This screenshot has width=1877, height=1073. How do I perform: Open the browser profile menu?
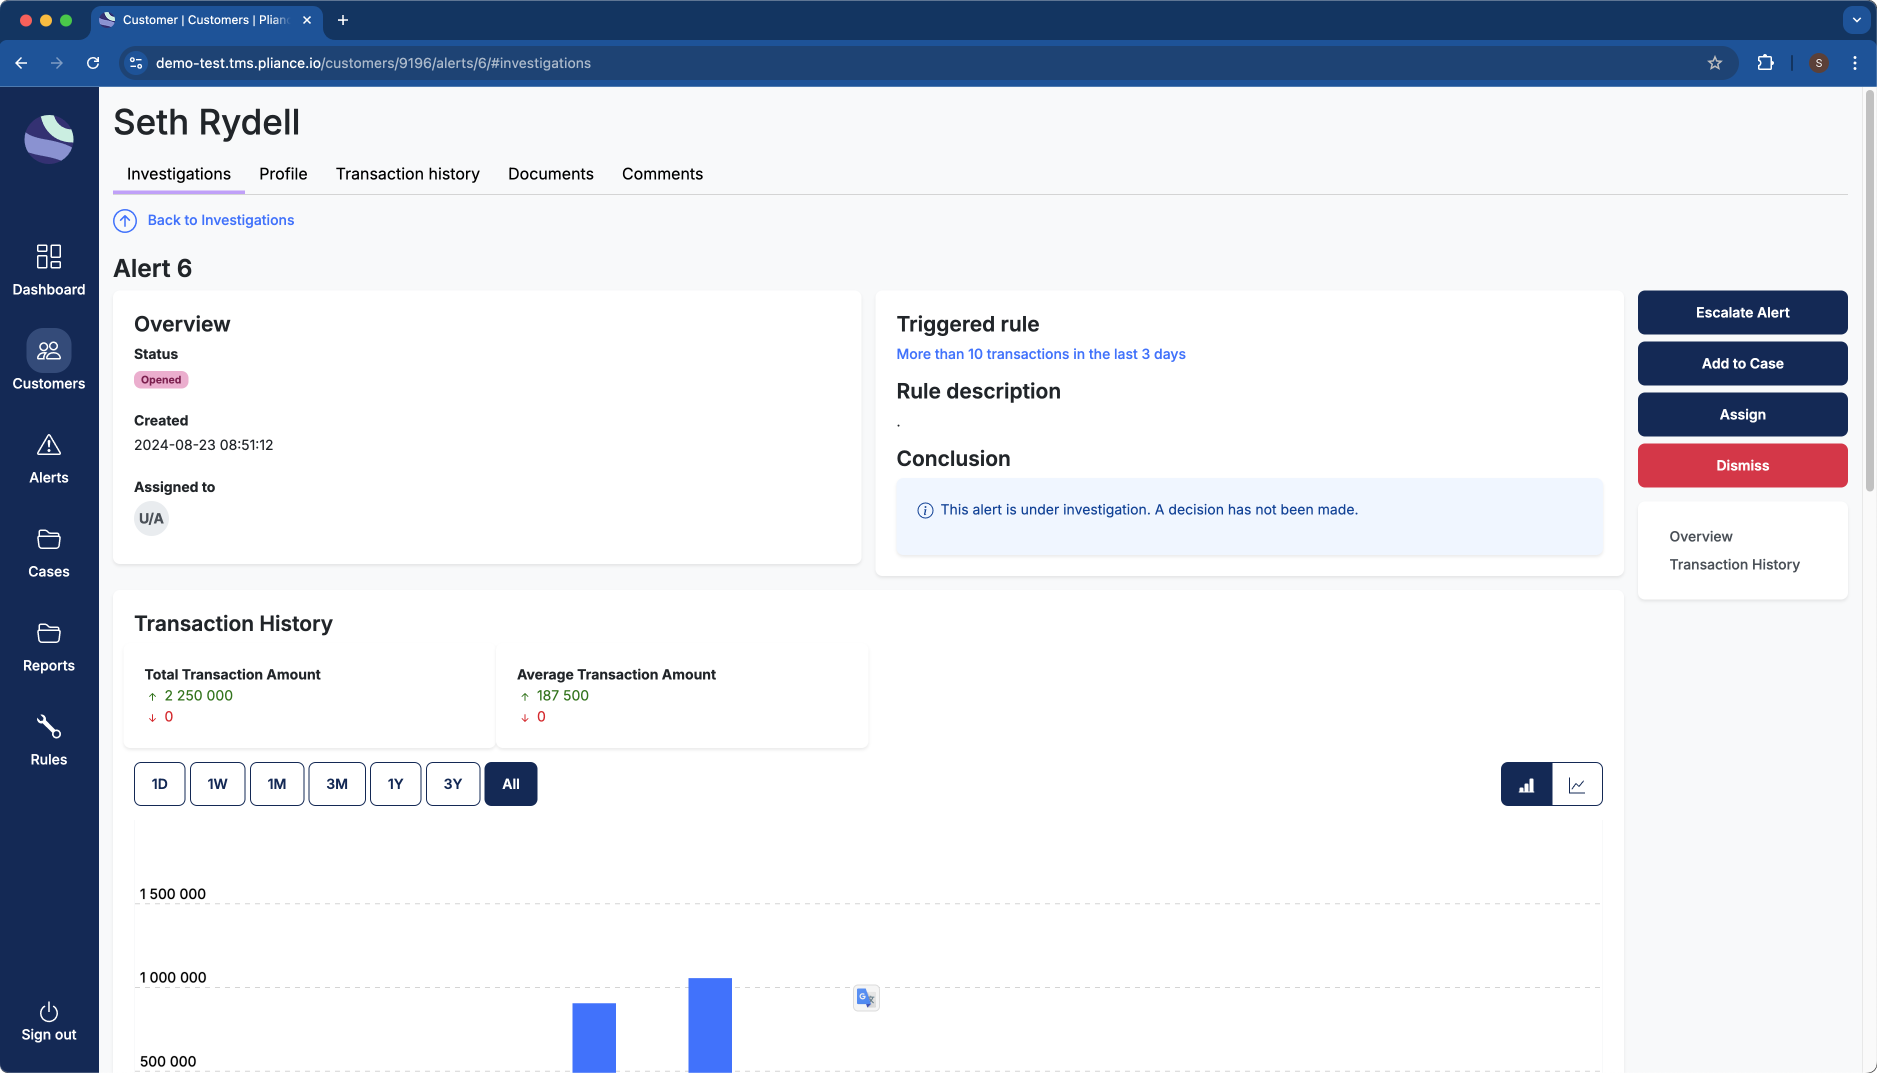pyautogui.click(x=1819, y=62)
